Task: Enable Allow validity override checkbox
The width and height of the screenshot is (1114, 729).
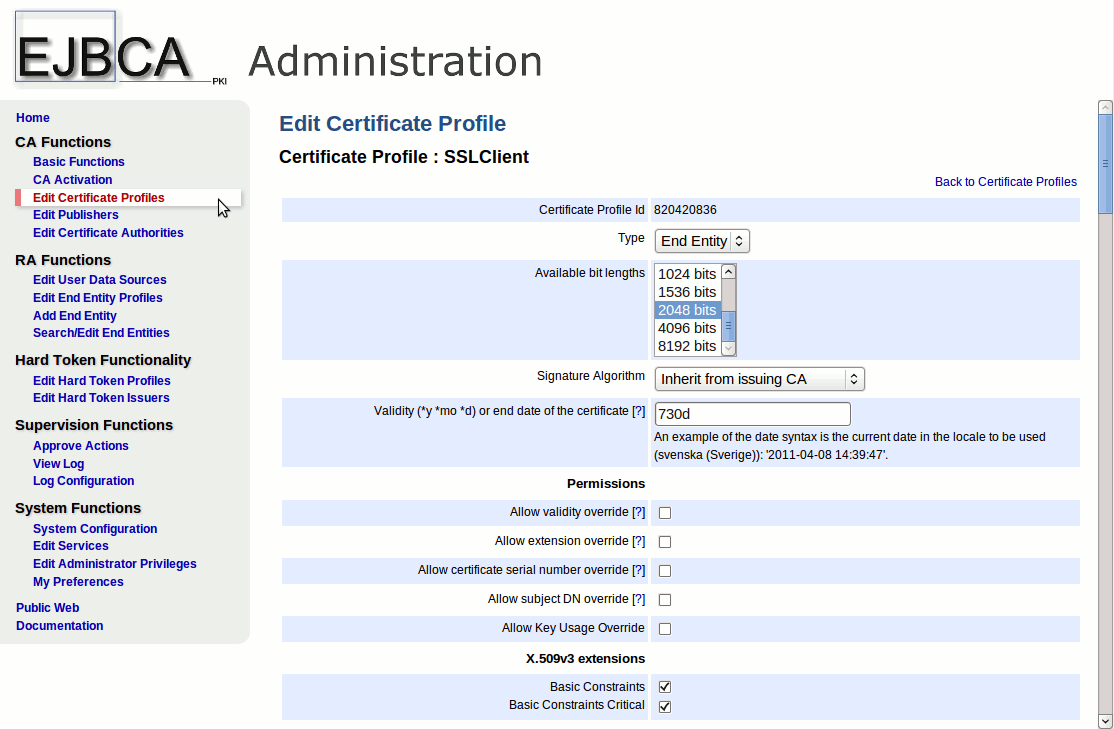Action: [x=665, y=513]
